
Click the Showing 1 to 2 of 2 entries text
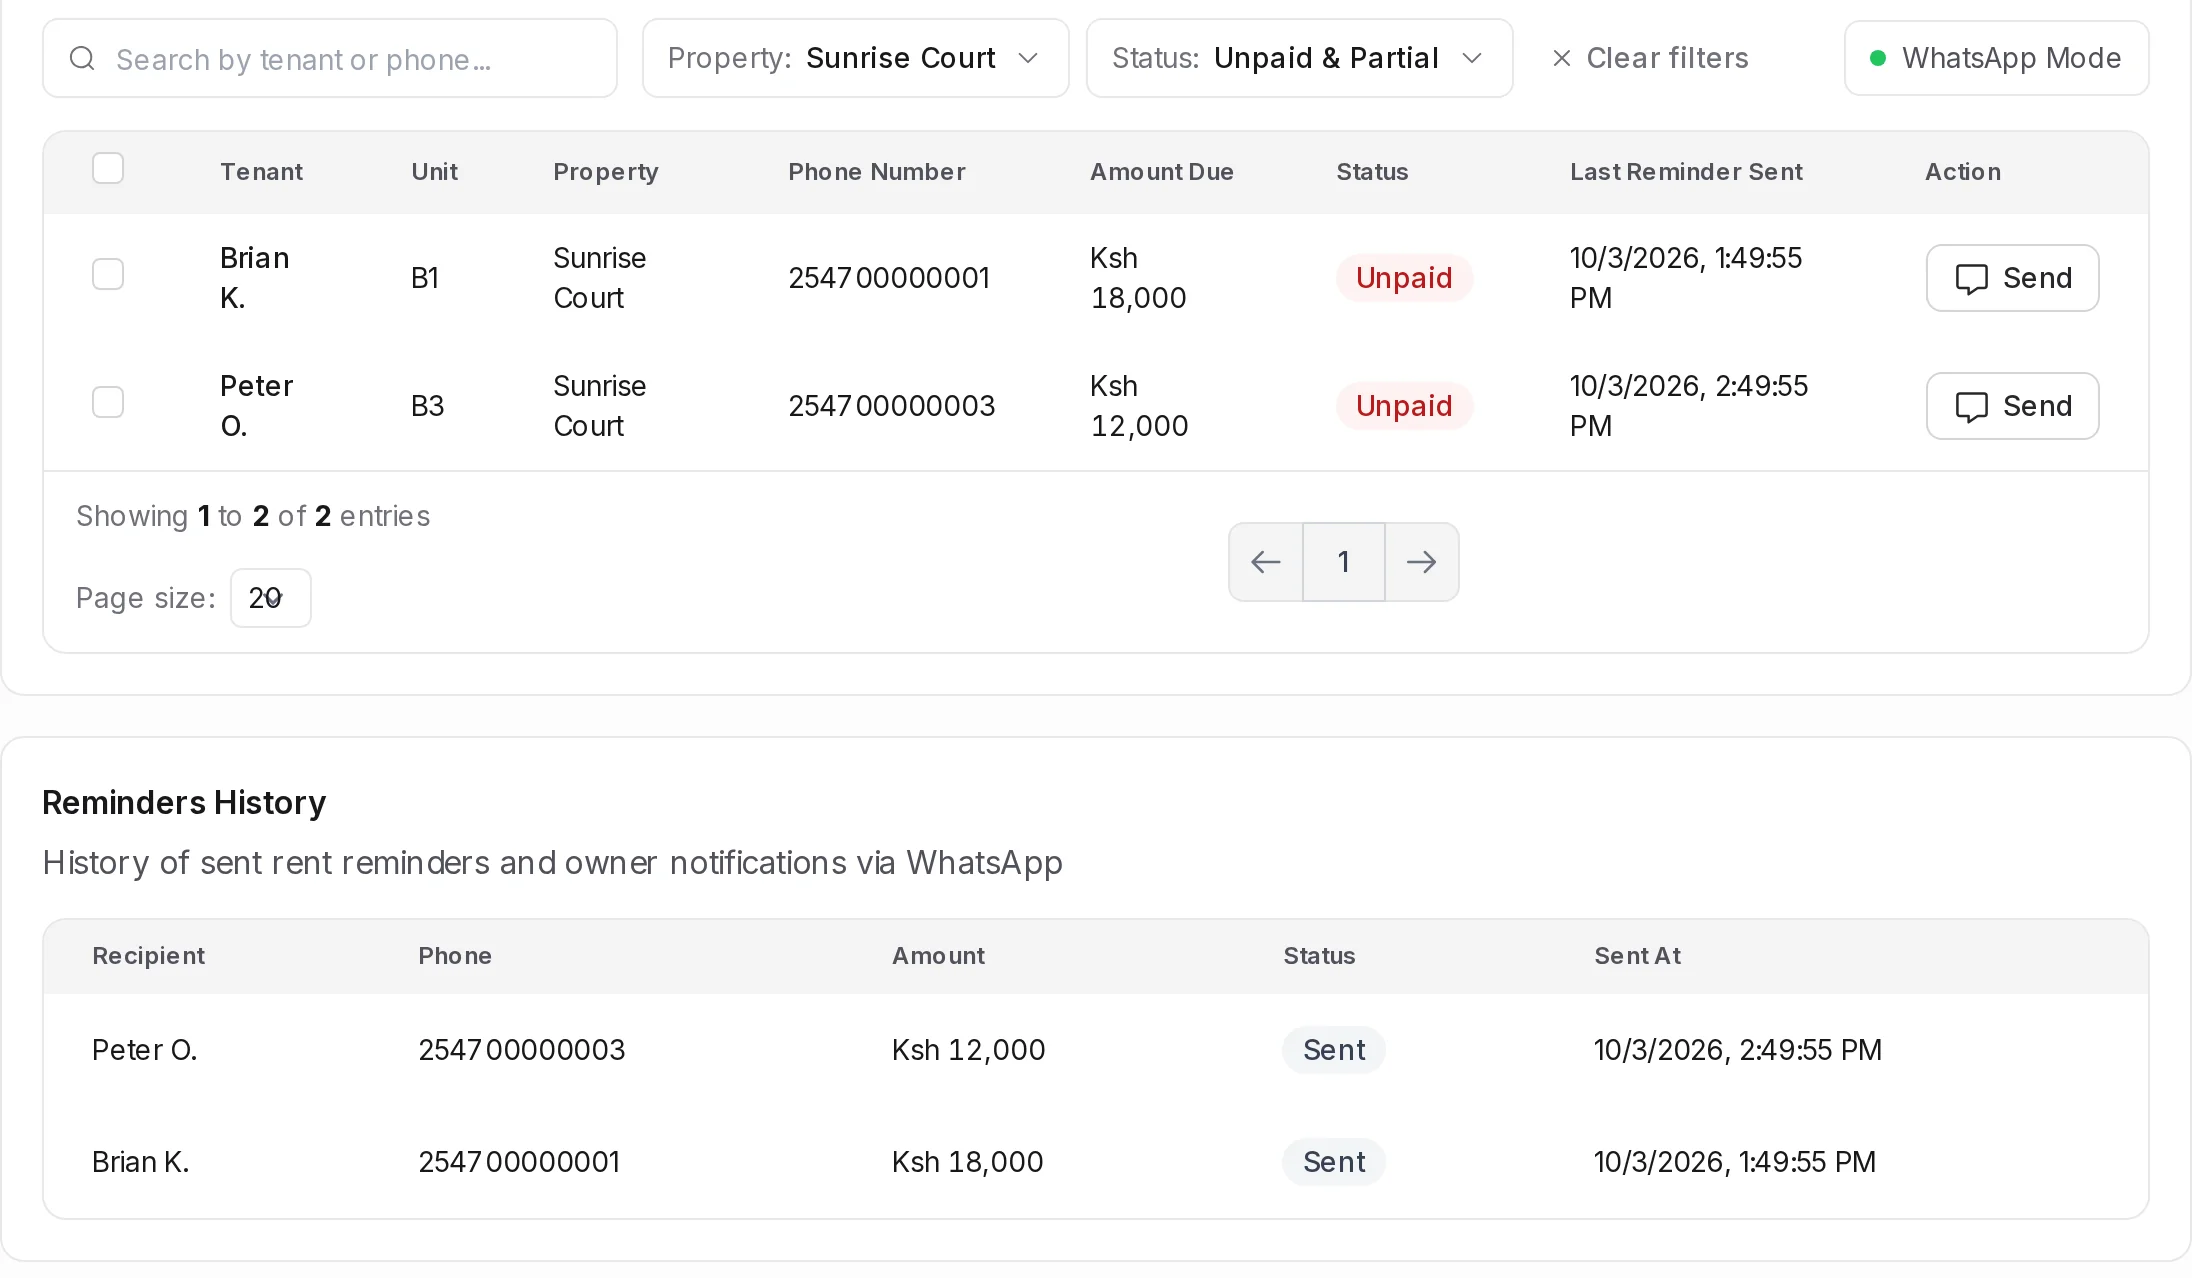253,516
